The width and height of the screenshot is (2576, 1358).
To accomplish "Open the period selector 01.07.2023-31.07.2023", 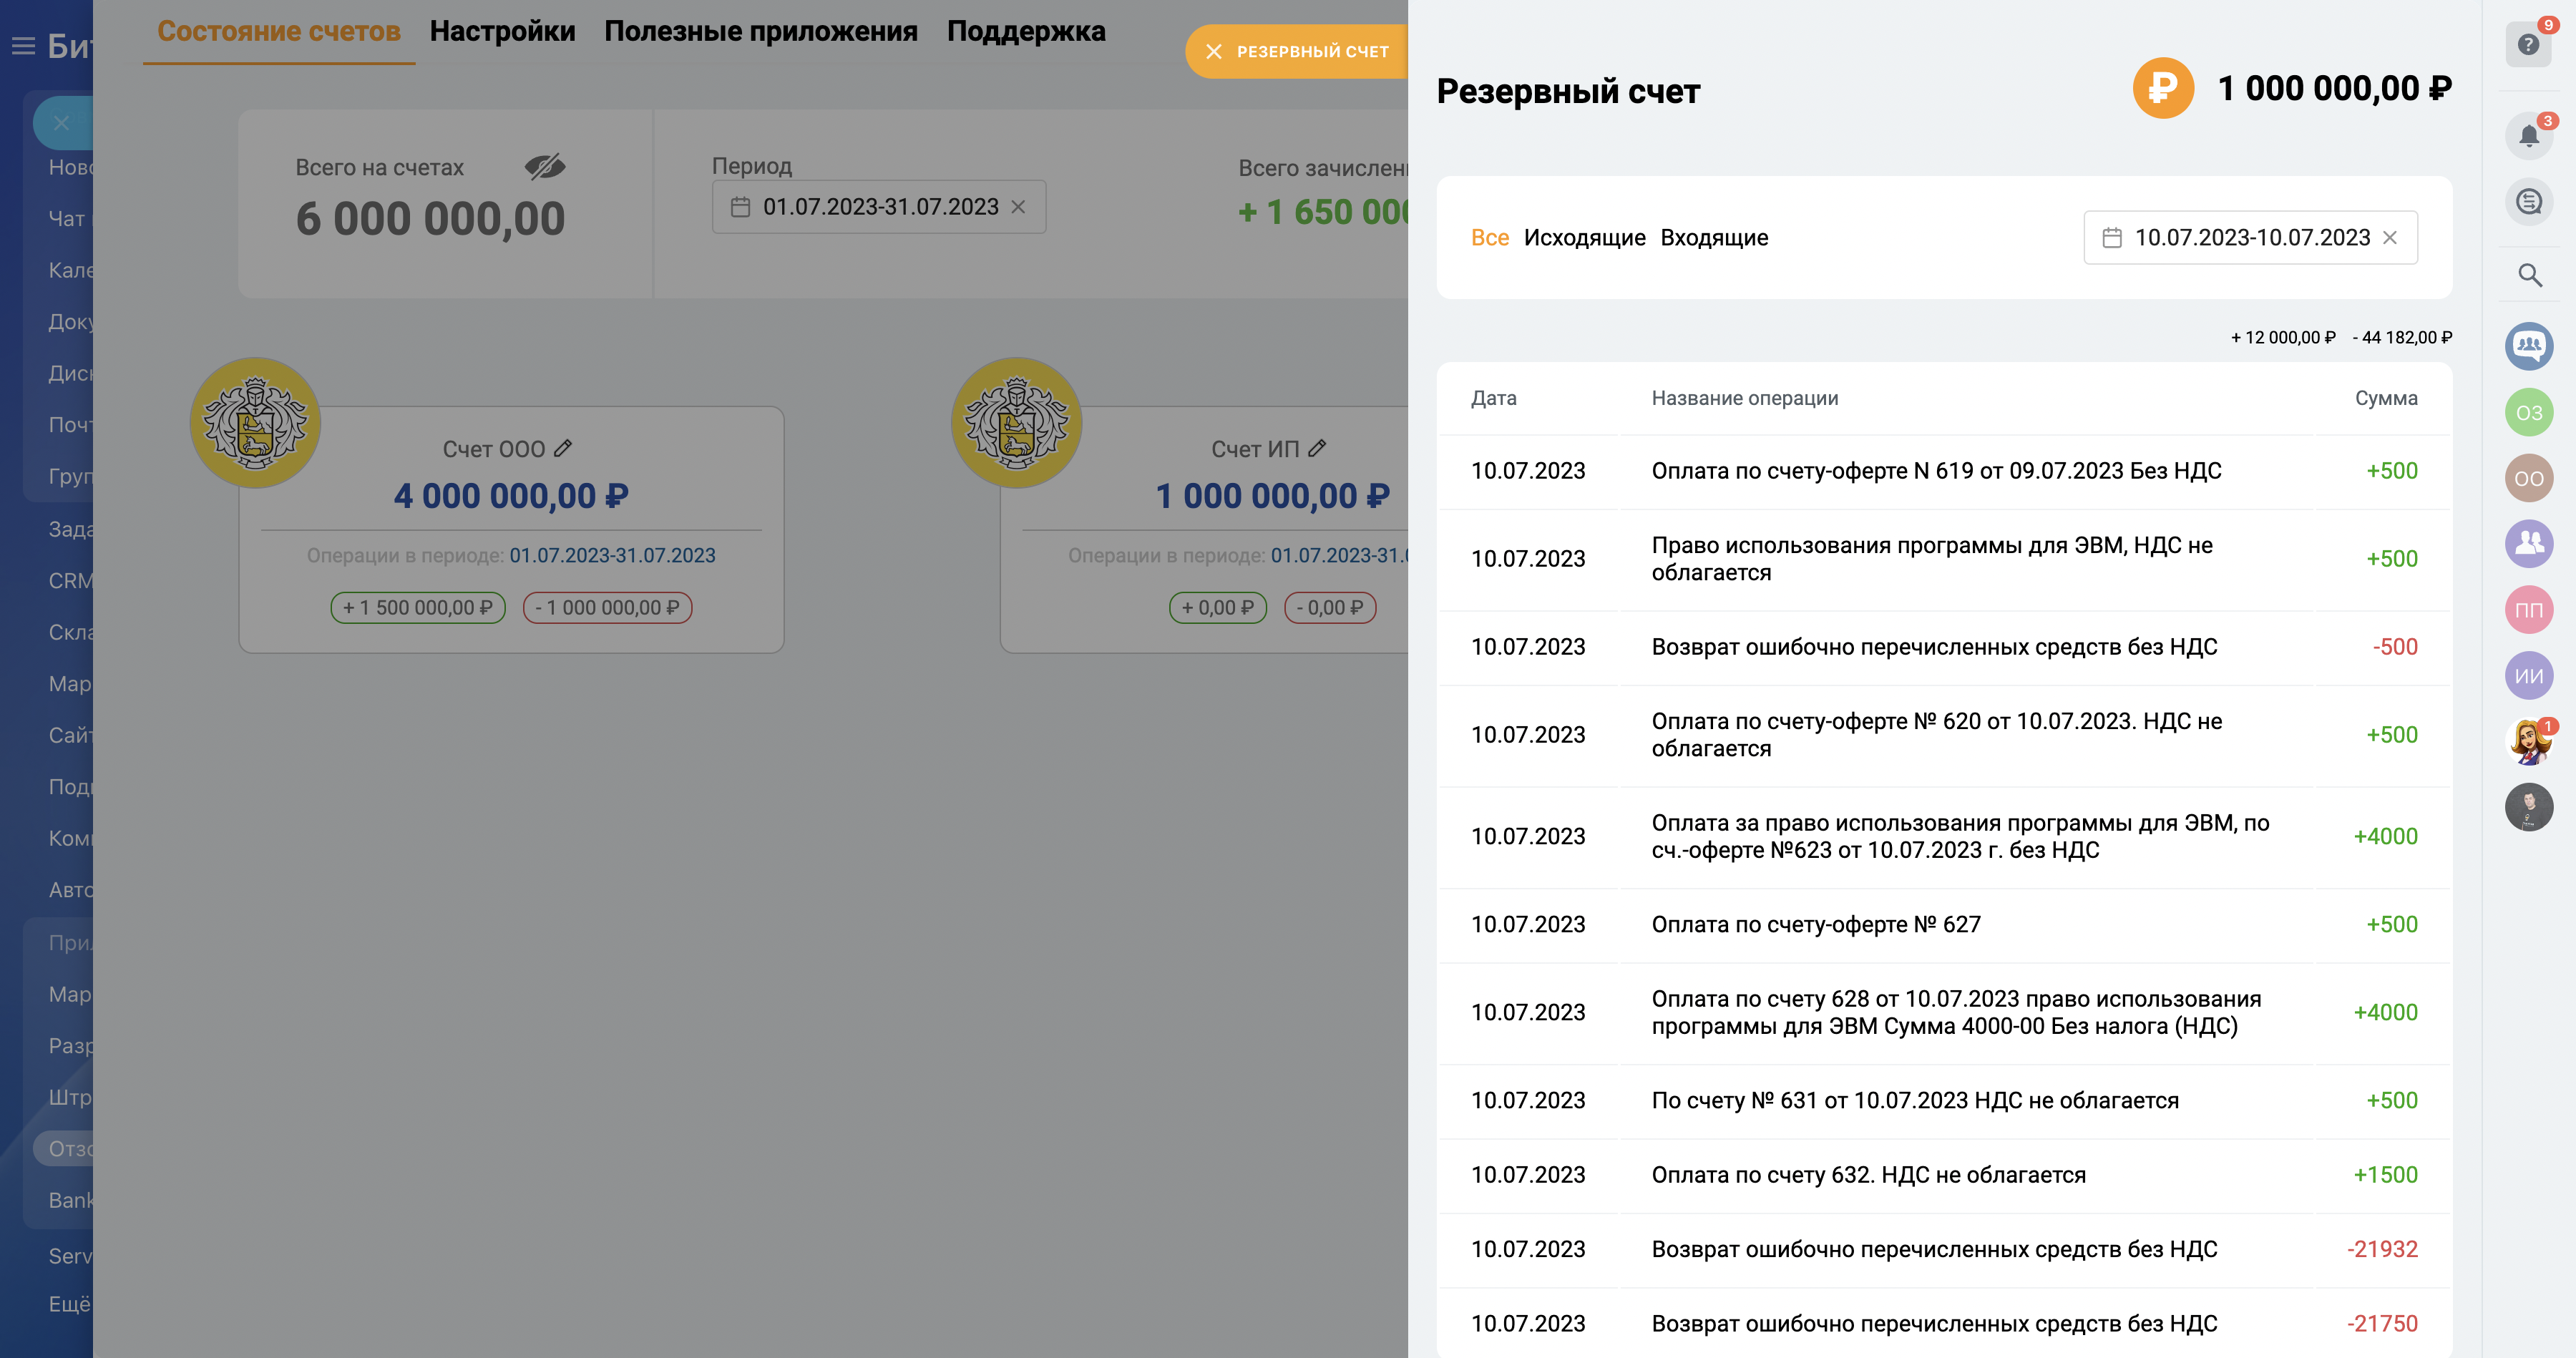I will coord(879,207).
